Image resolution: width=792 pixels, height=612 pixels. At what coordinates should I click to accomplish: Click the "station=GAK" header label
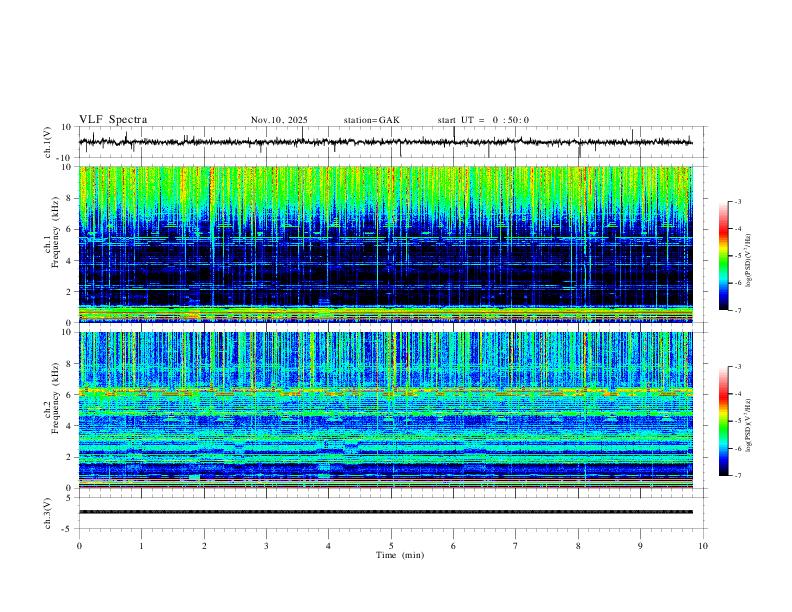(x=372, y=120)
